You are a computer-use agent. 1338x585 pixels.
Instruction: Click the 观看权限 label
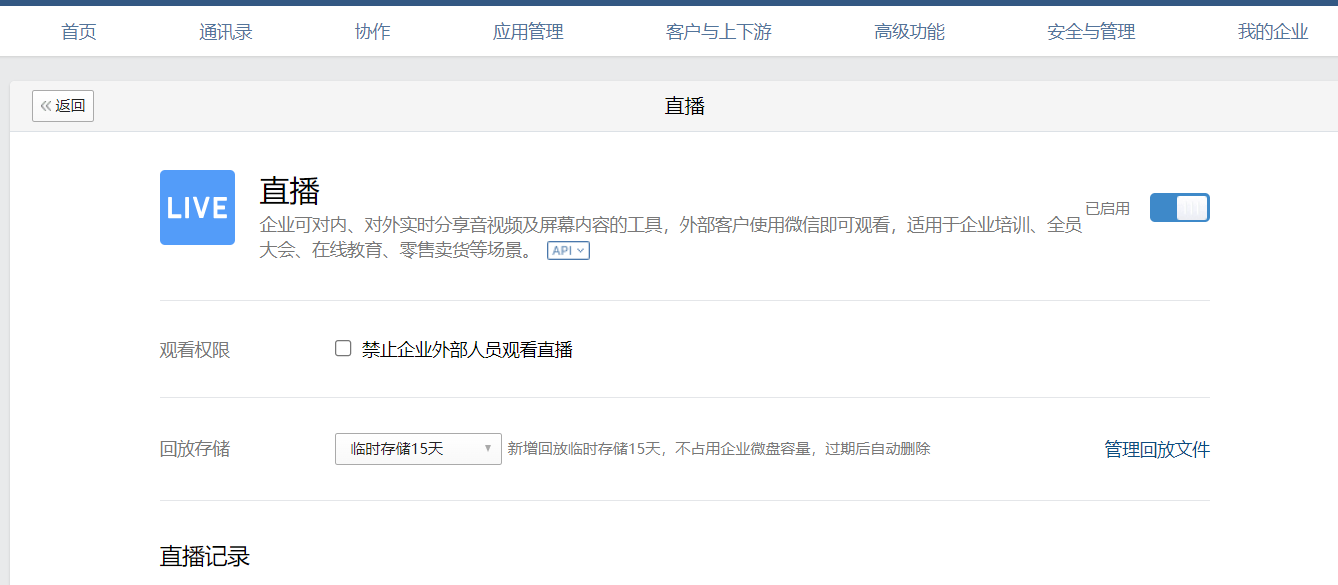coord(195,350)
